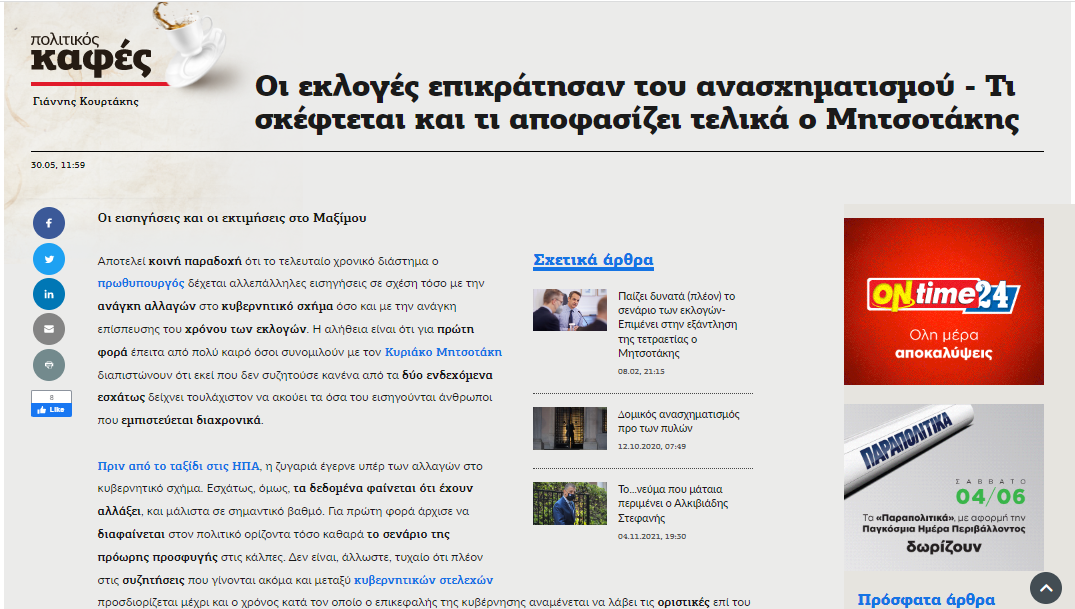
Task: Share article on LinkedIn icon
Action: click(48, 294)
